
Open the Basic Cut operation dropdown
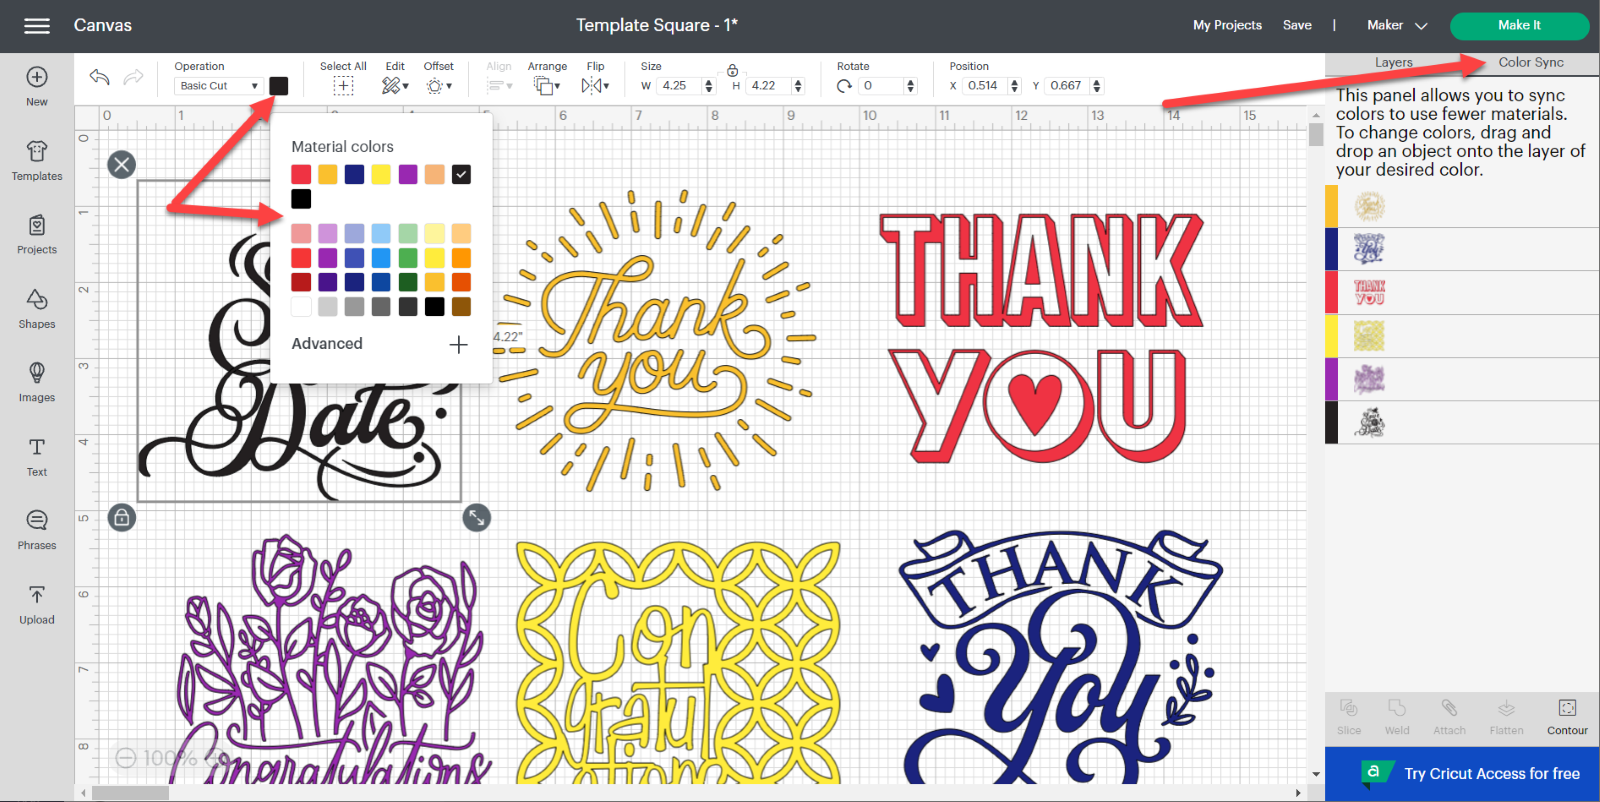click(x=219, y=86)
